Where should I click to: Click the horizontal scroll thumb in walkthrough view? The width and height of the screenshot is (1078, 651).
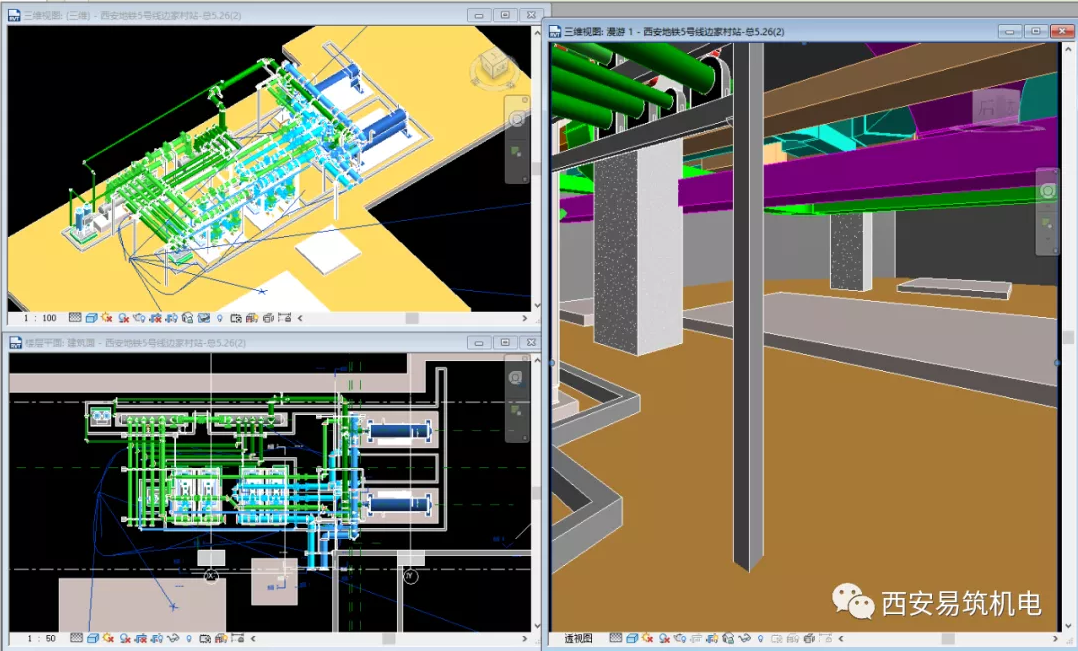947,639
